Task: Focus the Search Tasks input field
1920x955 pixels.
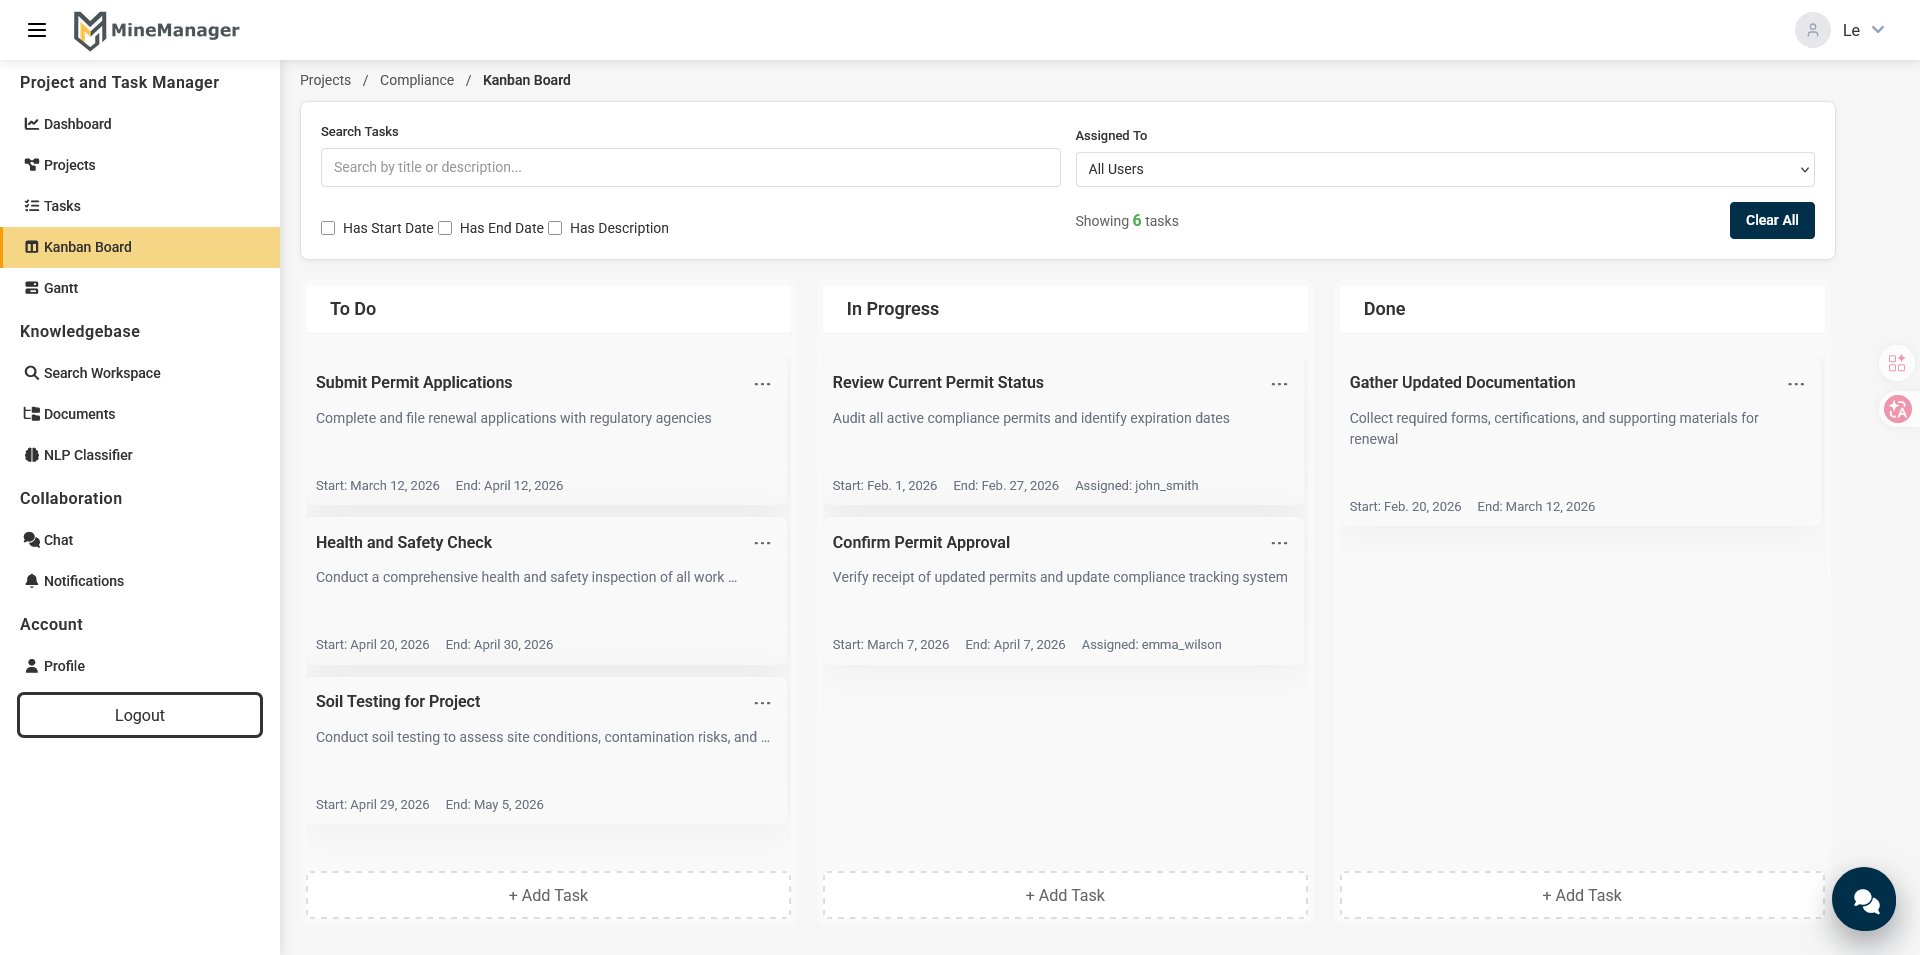Action: coord(690,167)
